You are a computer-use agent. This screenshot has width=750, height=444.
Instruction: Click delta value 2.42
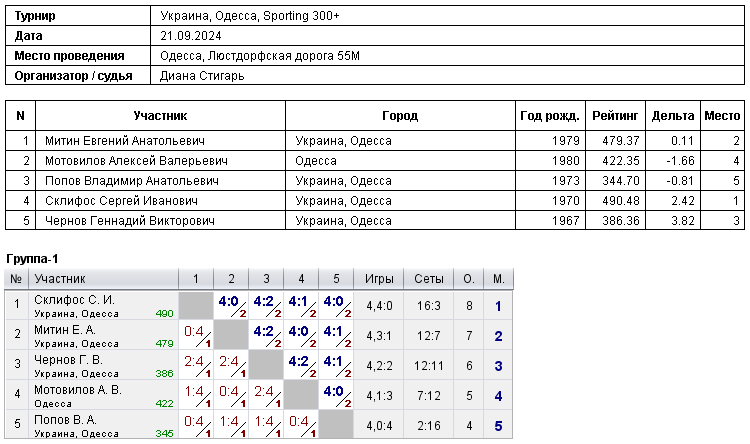point(683,201)
